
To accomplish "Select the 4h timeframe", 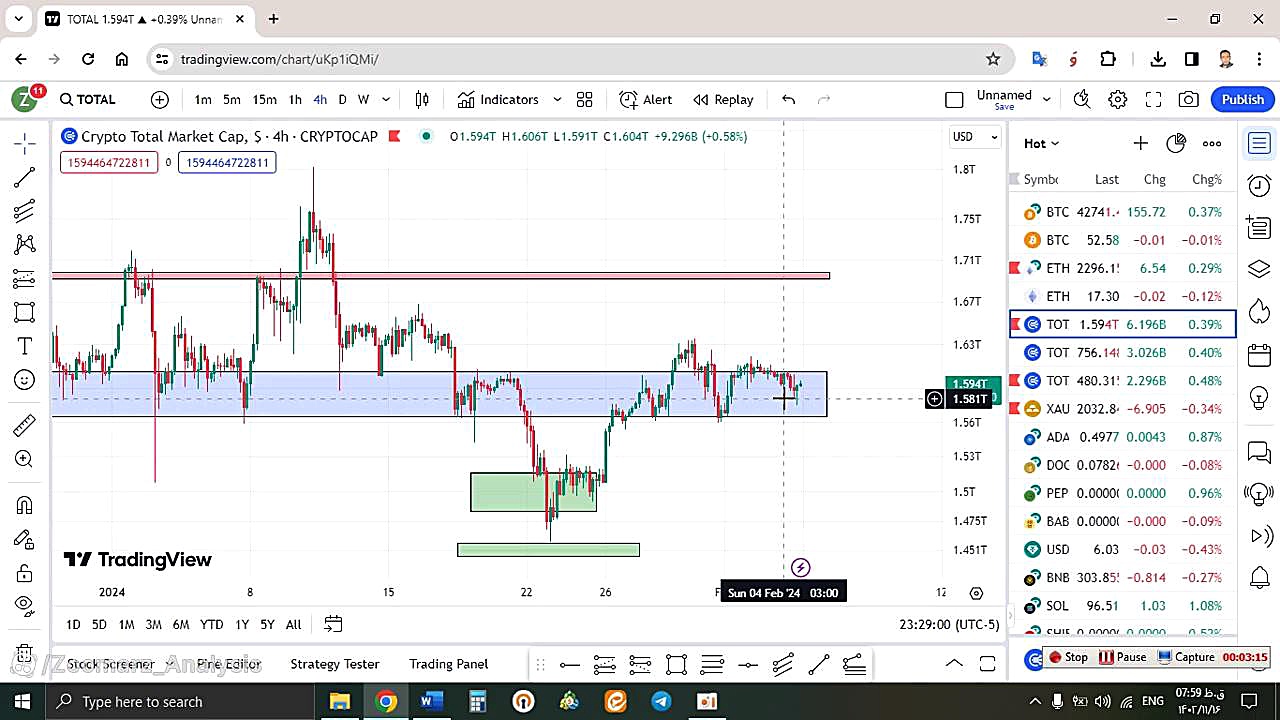I will pos(320,99).
